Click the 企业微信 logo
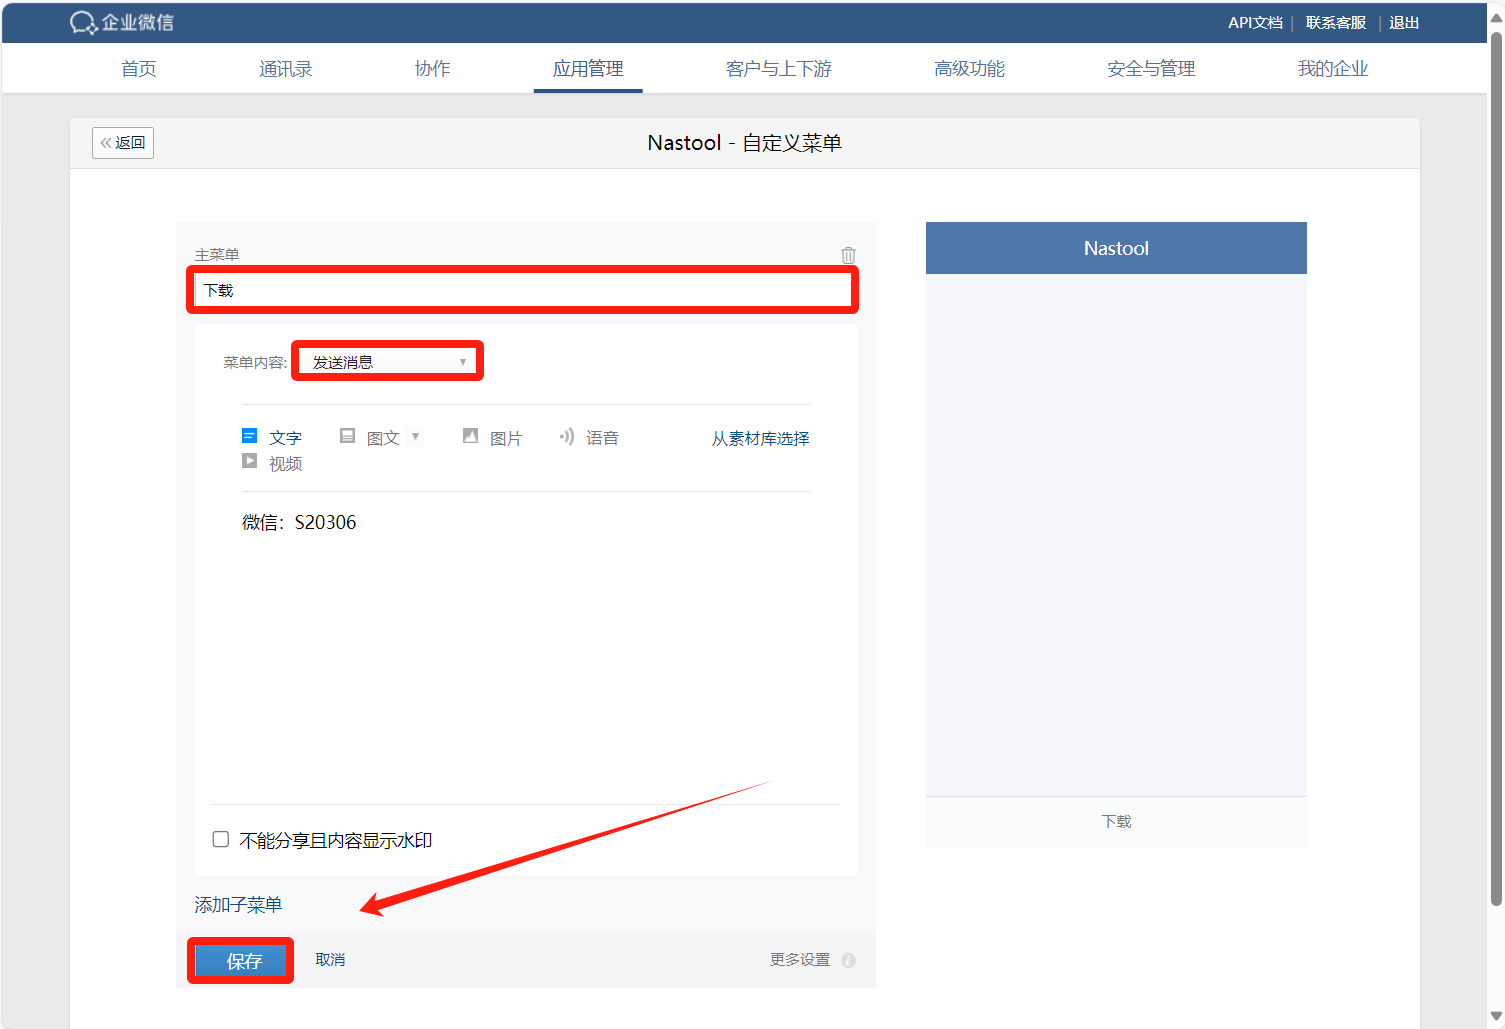1505x1029 pixels. (122, 22)
